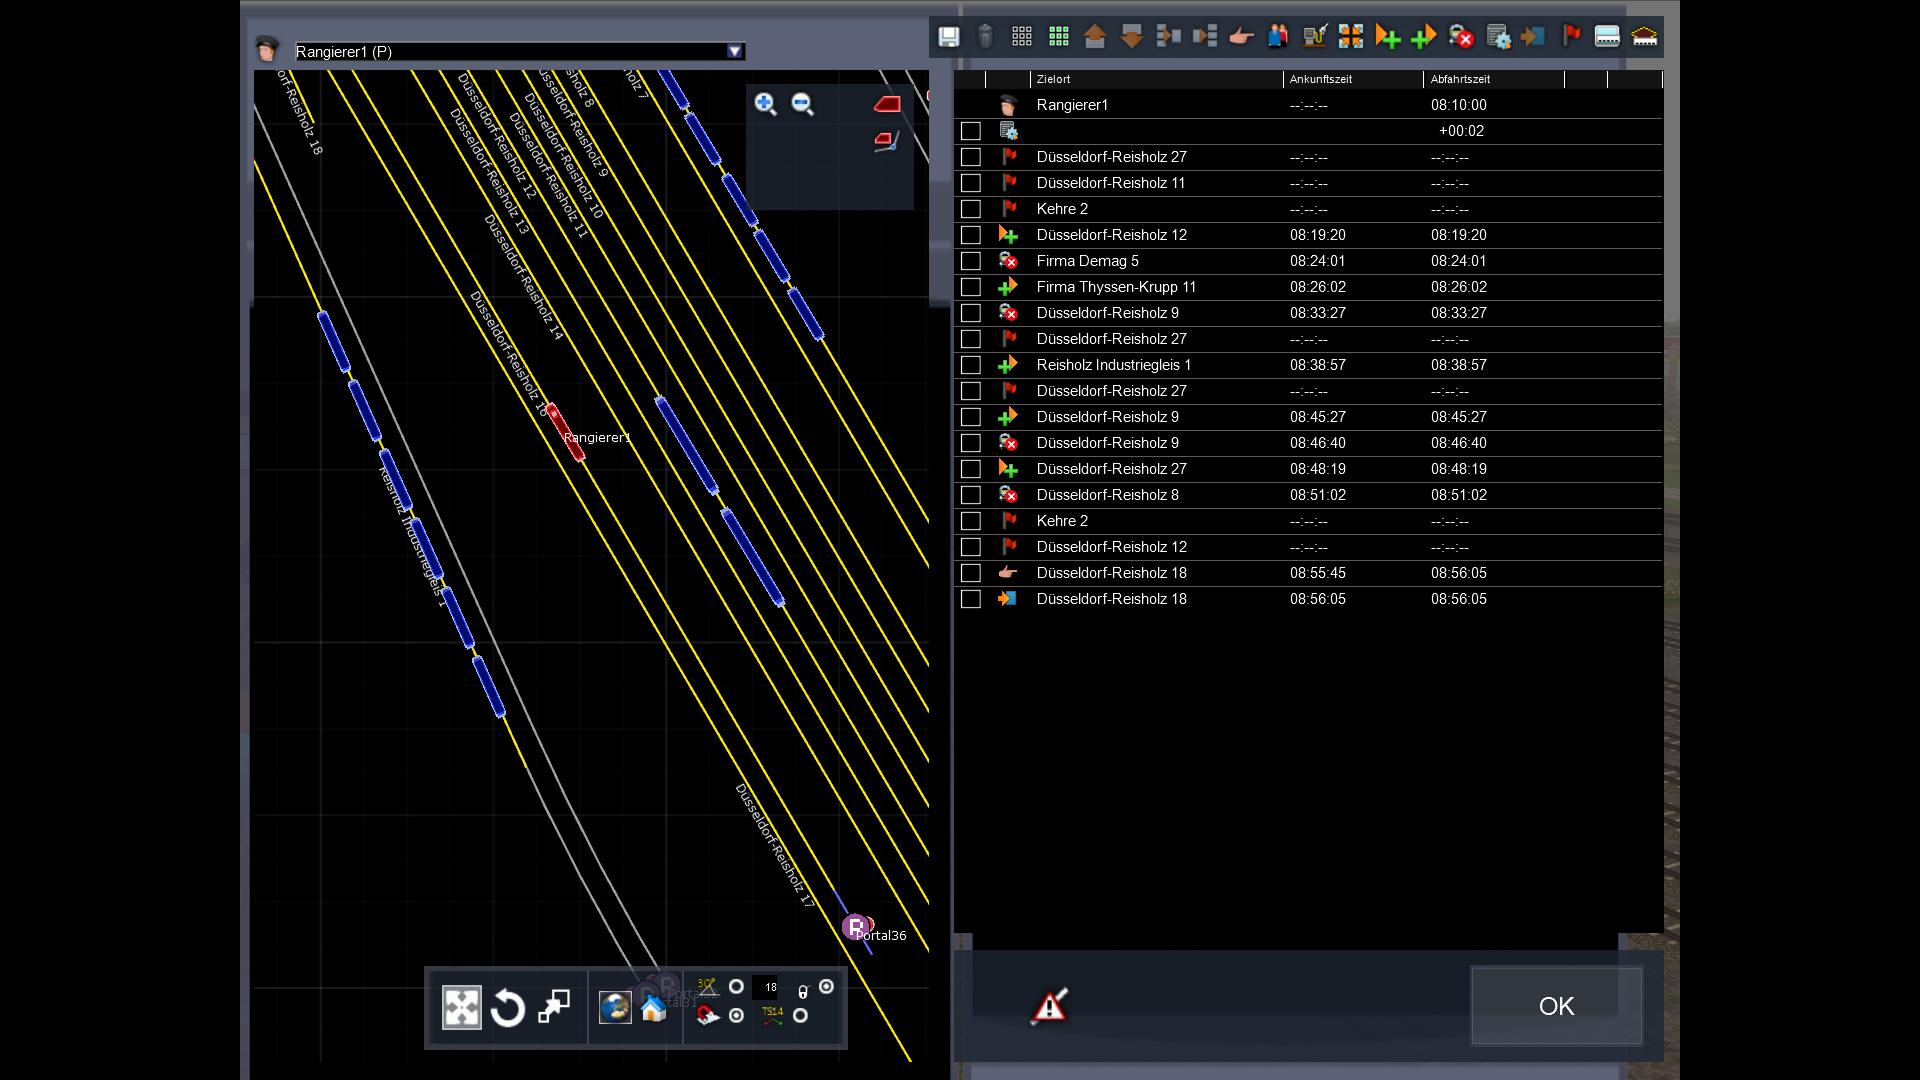Click the zoom in magnifier on map

[765, 104]
